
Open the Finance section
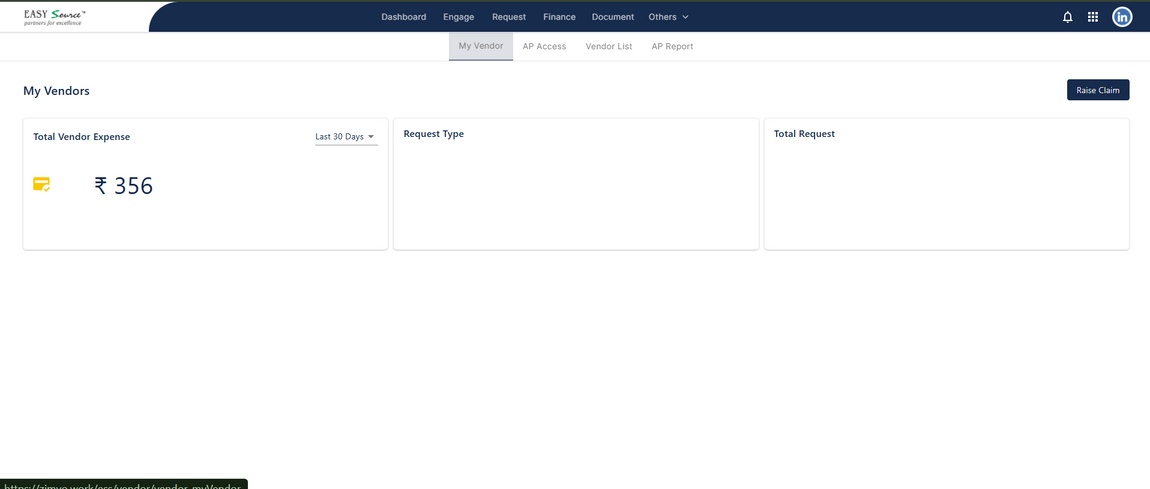pos(559,17)
